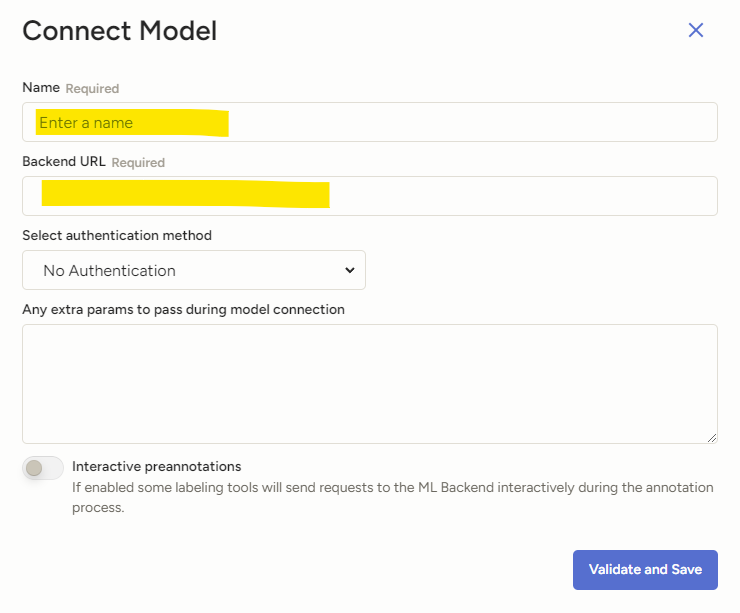Image resolution: width=740 pixels, height=613 pixels.
Task: Click the extra params label above textarea
Action: (183, 309)
